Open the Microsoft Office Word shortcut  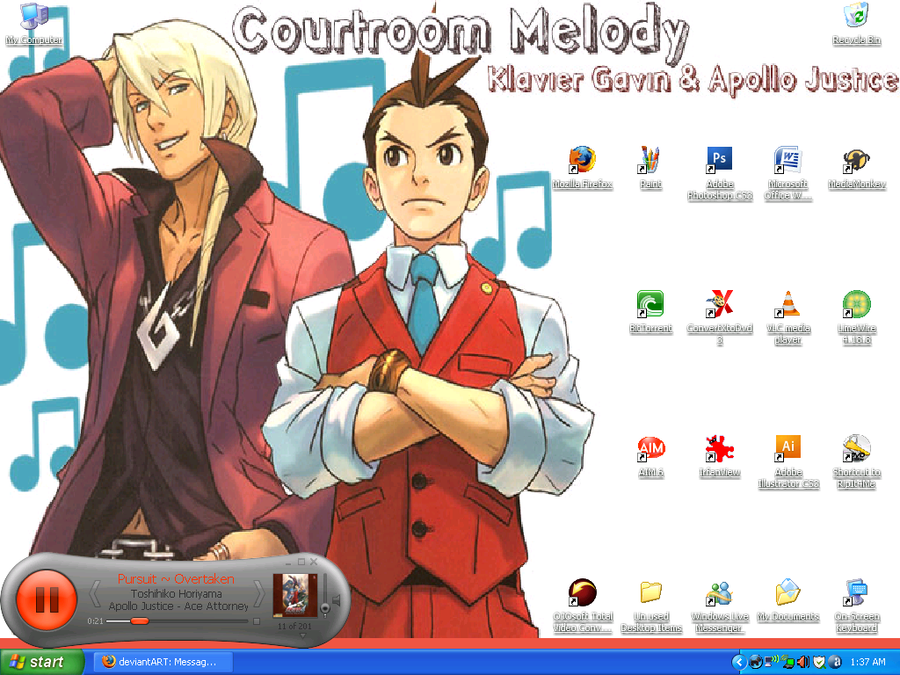click(x=788, y=173)
